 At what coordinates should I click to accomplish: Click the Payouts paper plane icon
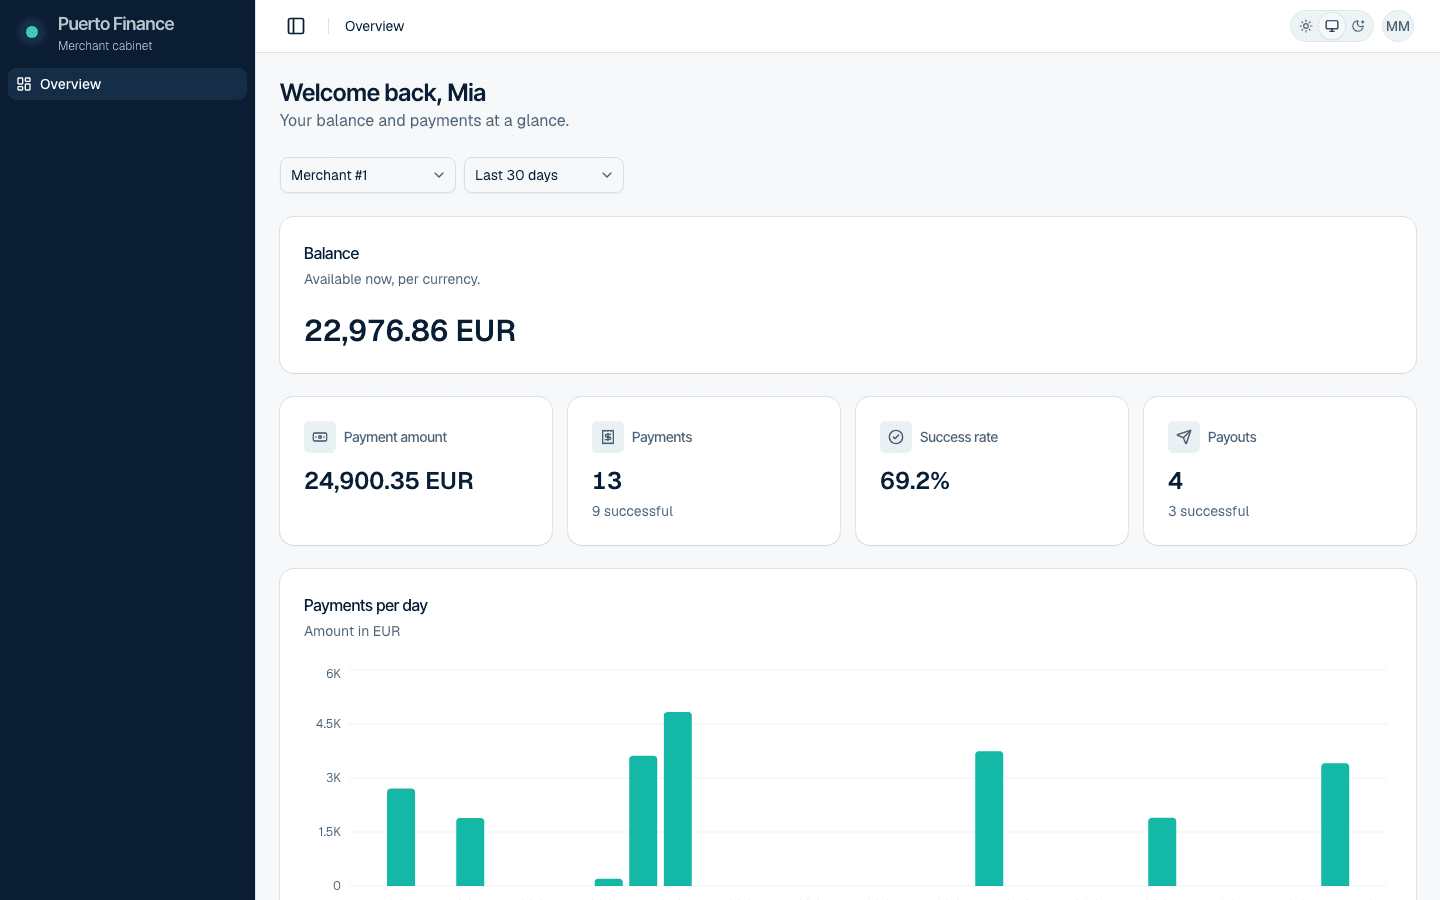coord(1184,437)
